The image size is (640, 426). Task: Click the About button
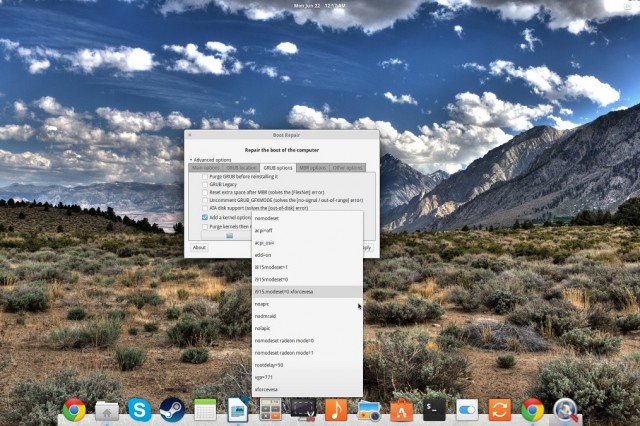click(199, 247)
